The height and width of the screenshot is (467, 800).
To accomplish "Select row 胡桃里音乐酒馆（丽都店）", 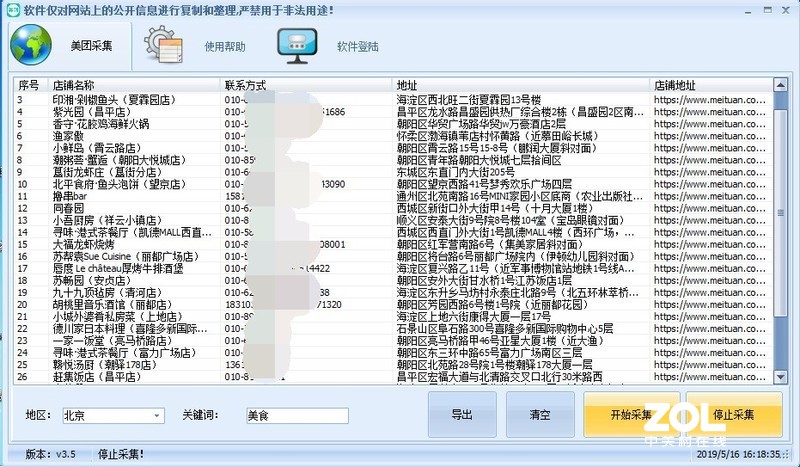I will point(393,305).
